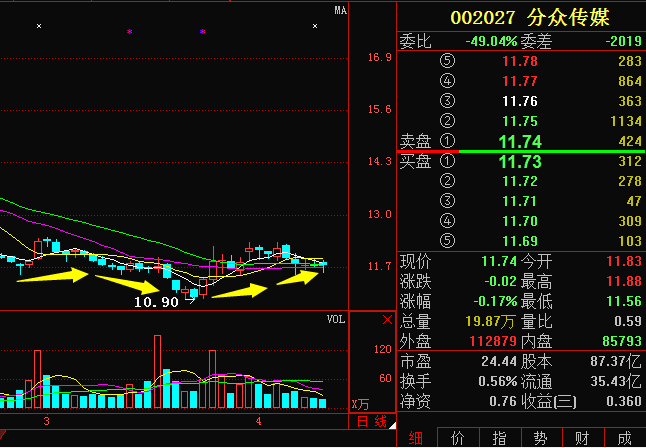The image size is (646, 448).
Task: Click the 委比 value -49.04%
Action: [492, 41]
